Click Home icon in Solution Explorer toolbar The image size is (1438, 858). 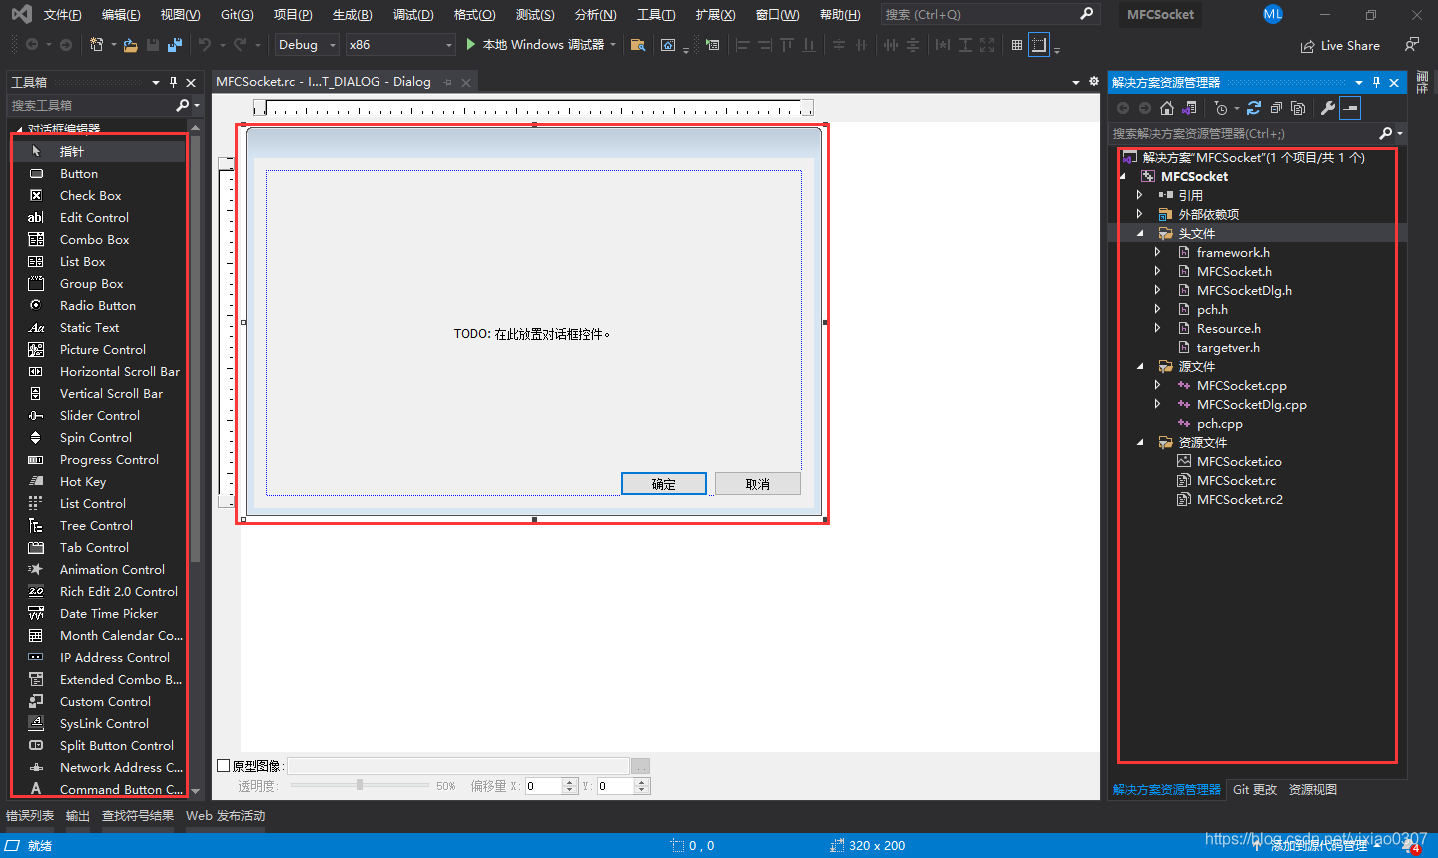pos(1167,108)
